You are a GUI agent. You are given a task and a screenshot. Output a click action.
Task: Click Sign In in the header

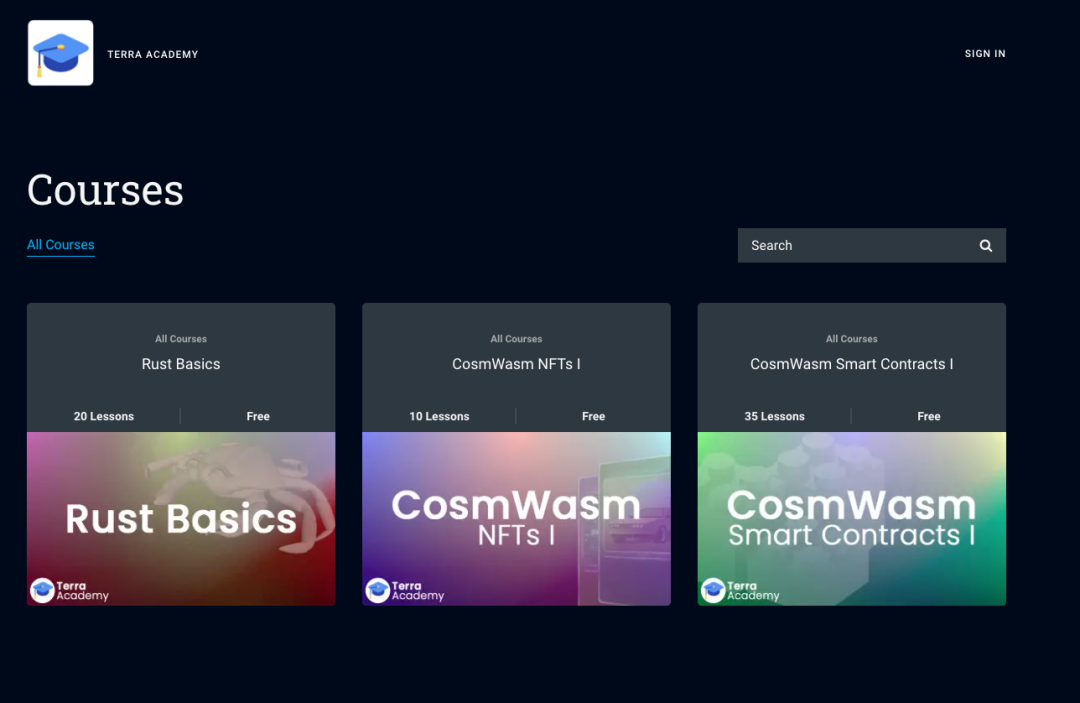(x=985, y=54)
